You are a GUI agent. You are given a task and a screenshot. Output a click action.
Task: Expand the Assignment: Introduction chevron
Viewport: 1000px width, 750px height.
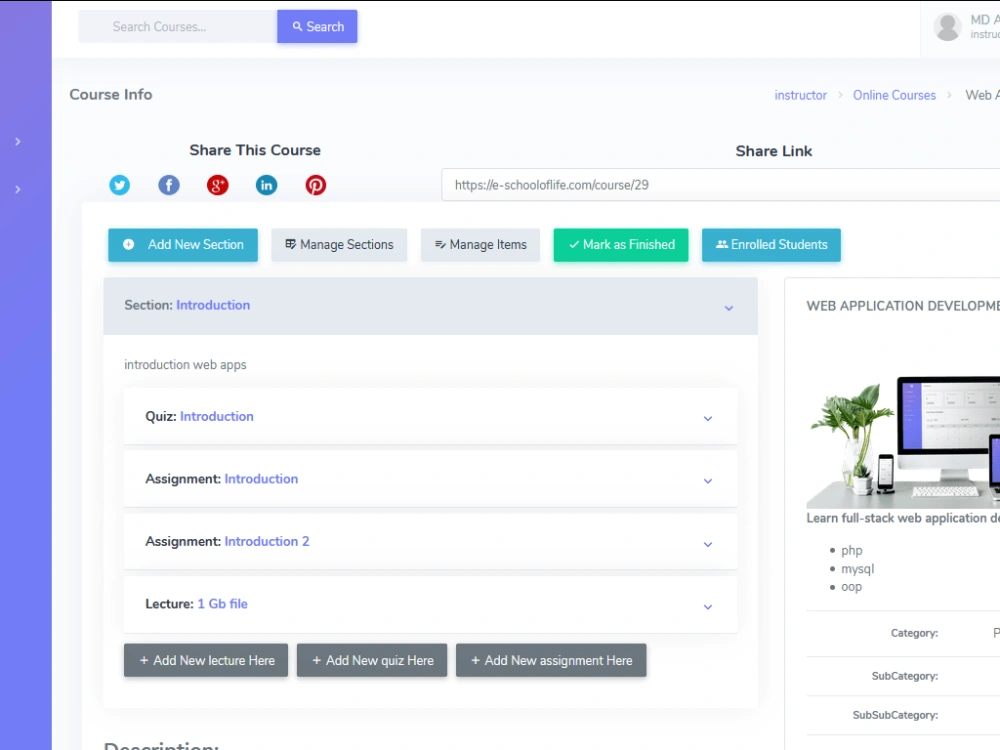point(708,481)
